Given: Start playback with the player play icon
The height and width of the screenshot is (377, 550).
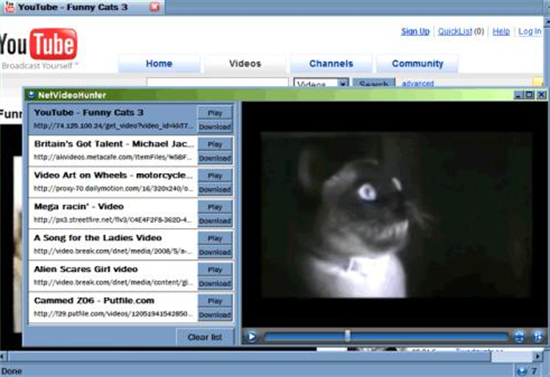Looking at the screenshot, I should pos(251,337).
